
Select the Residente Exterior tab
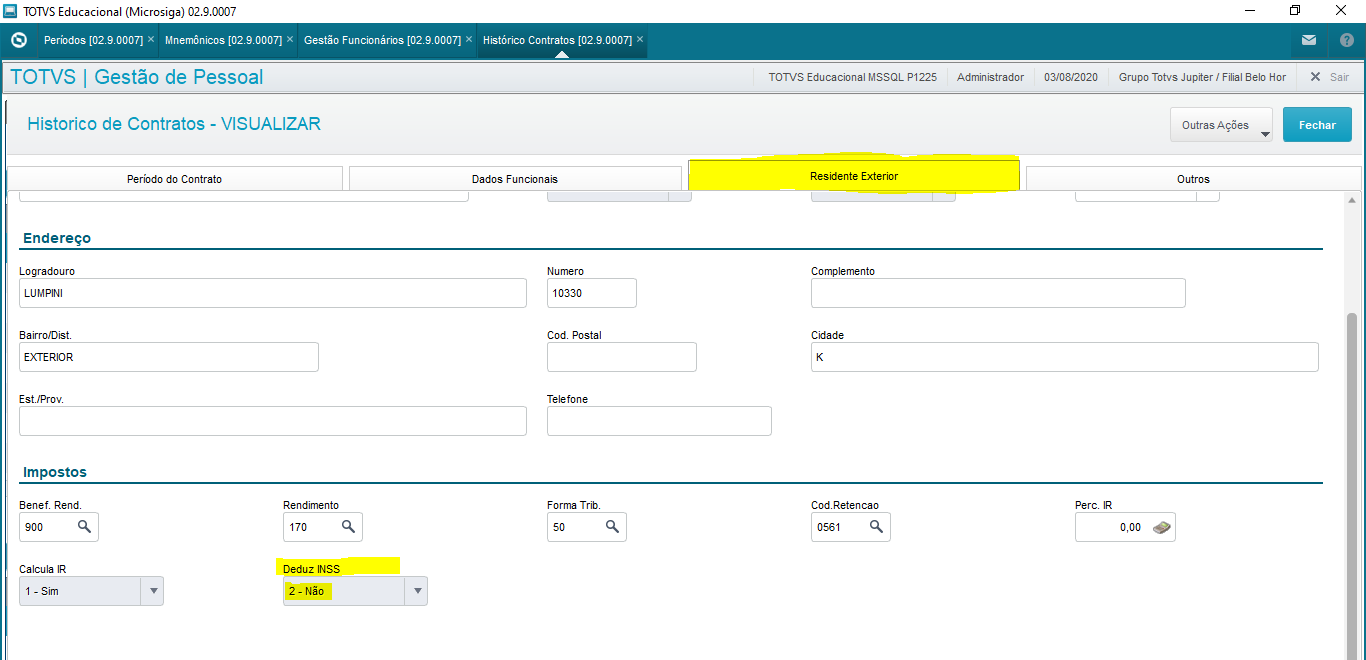[x=854, y=176]
